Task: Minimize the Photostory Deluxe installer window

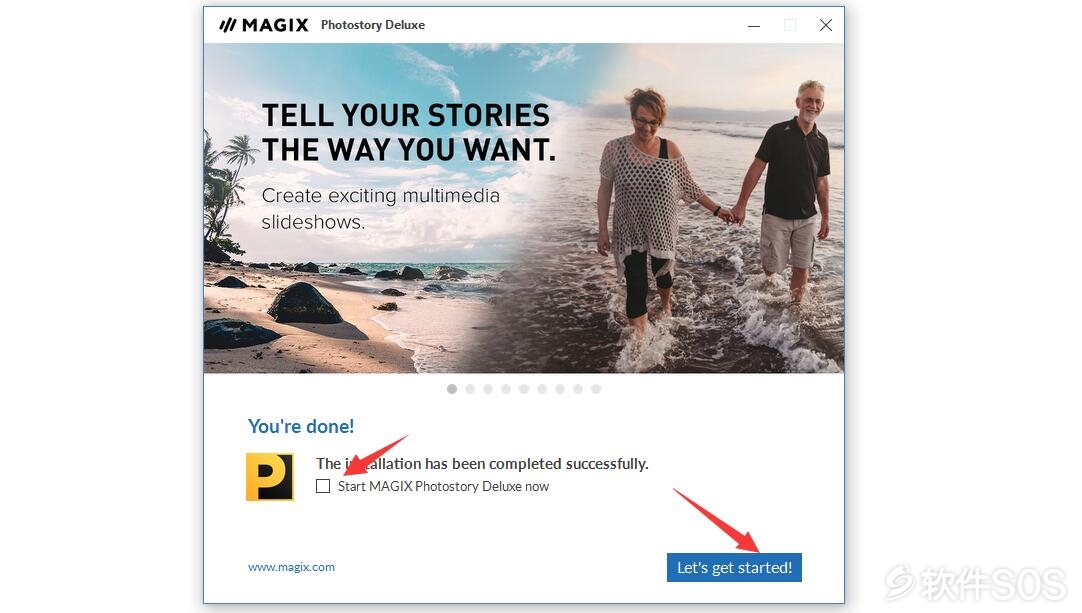Action: click(x=754, y=26)
